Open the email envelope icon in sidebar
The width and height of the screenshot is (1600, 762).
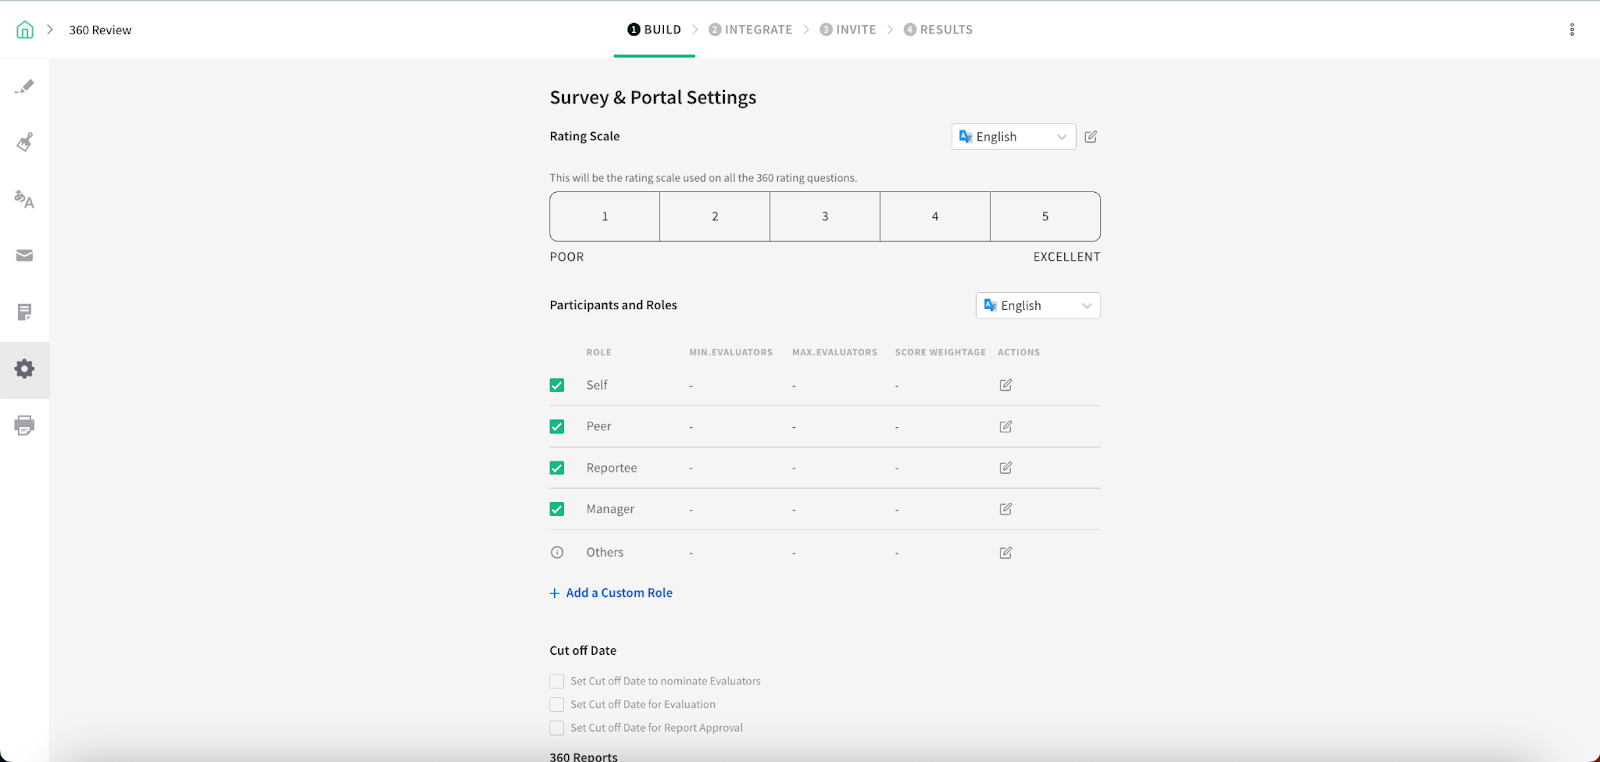point(24,256)
